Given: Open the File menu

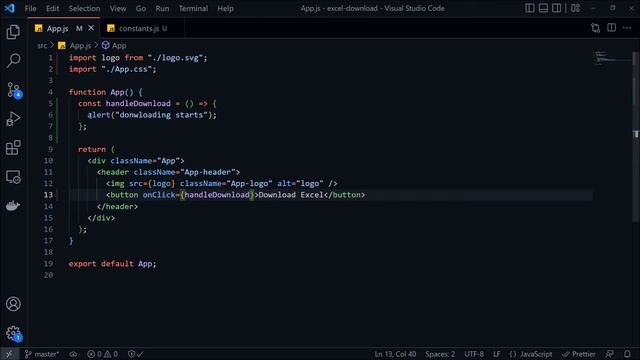Looking at the screenshot, I should pos(31,8).
